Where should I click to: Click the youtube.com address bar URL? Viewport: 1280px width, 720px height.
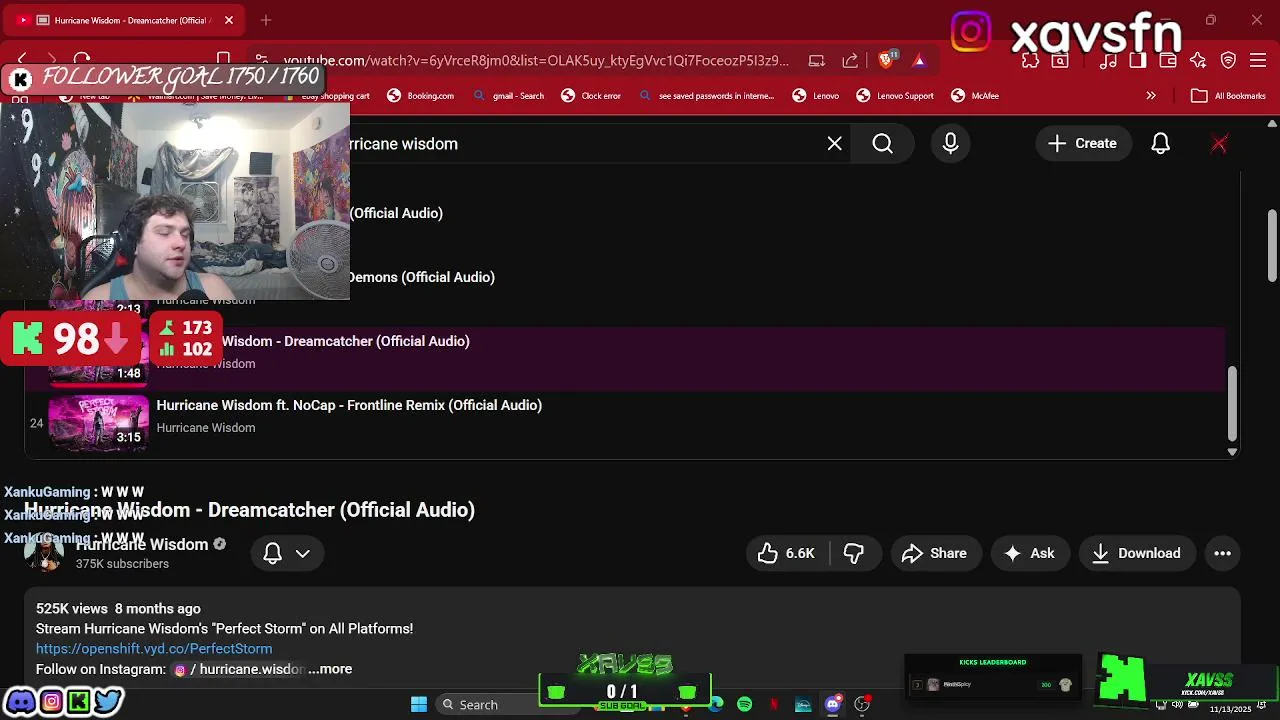pos(536,60)
